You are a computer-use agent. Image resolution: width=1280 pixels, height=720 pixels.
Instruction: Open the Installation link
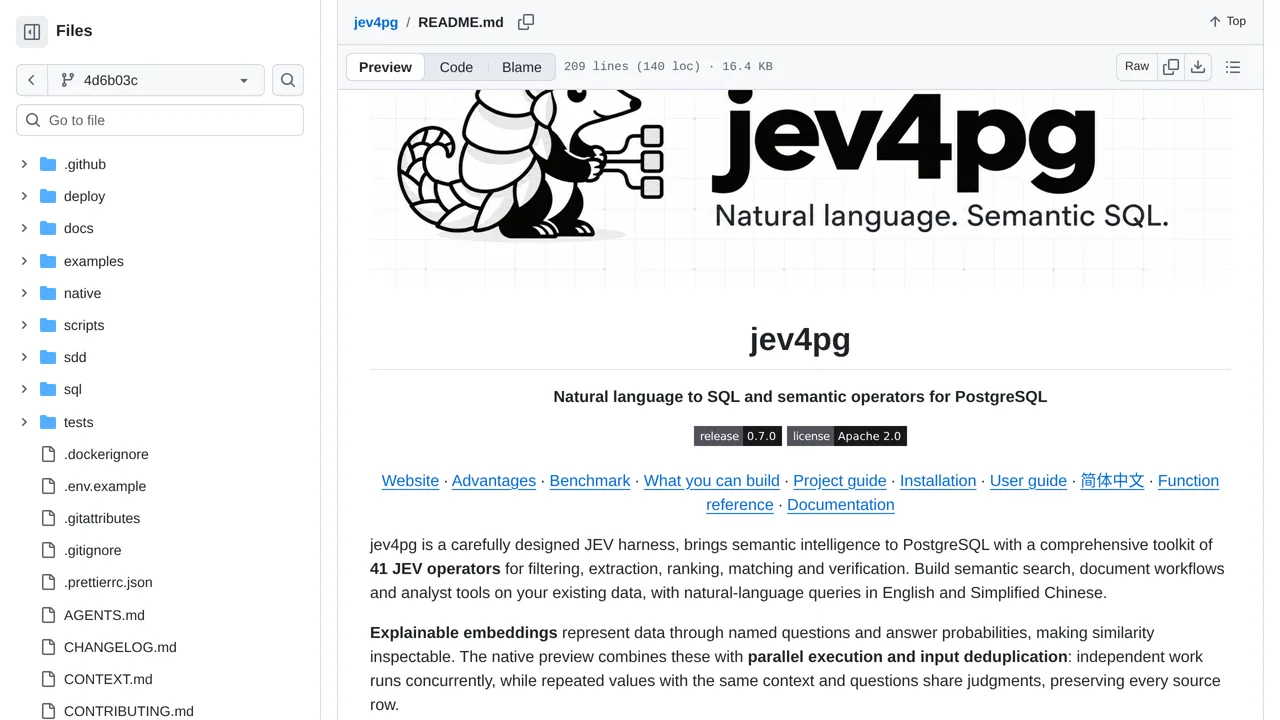[x=938, y=481]
